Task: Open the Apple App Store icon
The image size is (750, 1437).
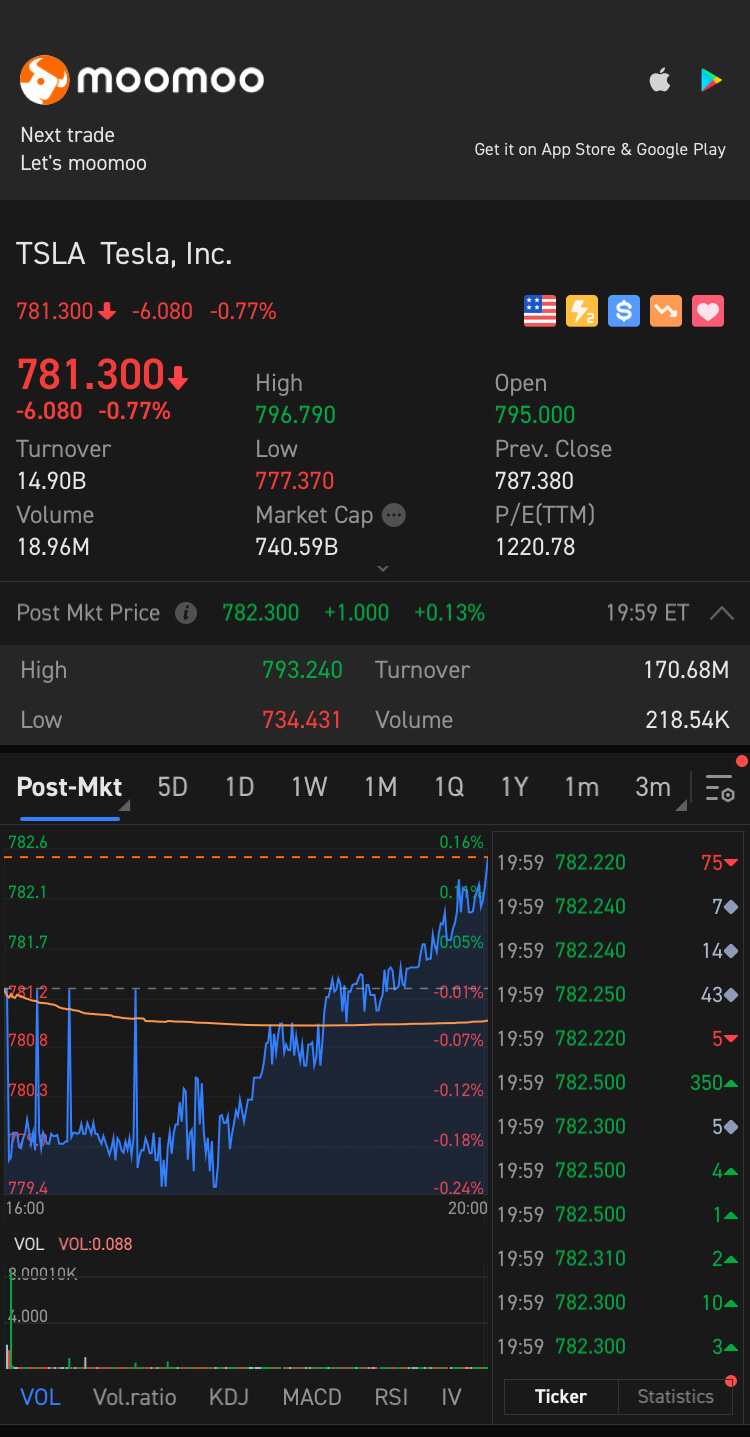Action: click(x=660, y=80)
